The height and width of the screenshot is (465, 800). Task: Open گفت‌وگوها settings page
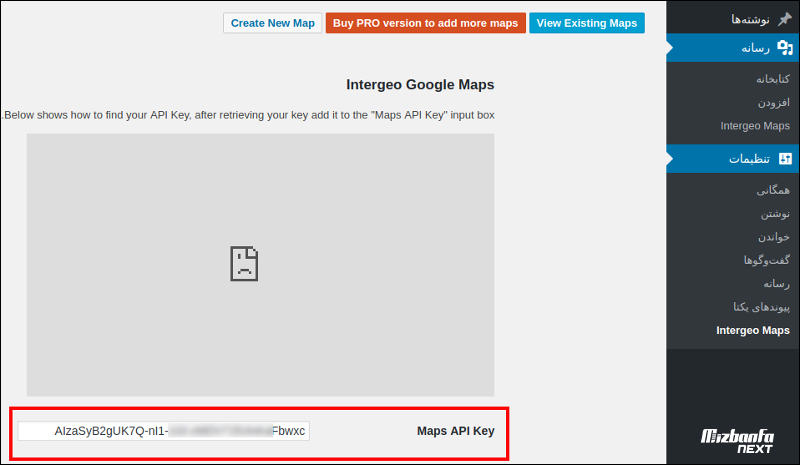766,260
